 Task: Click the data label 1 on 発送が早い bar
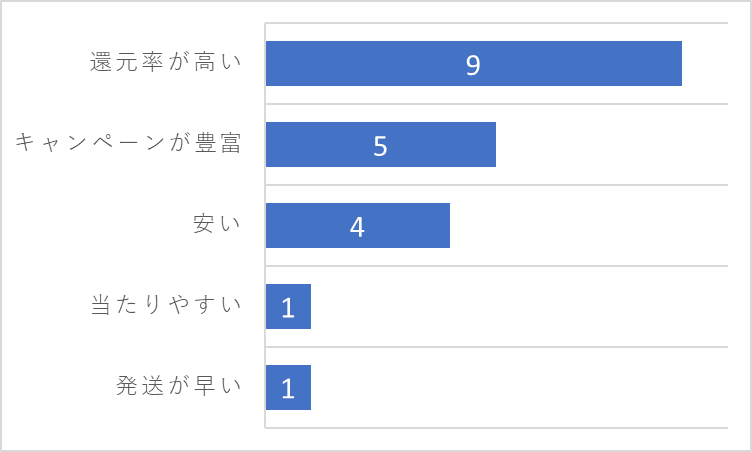(288, 389)
